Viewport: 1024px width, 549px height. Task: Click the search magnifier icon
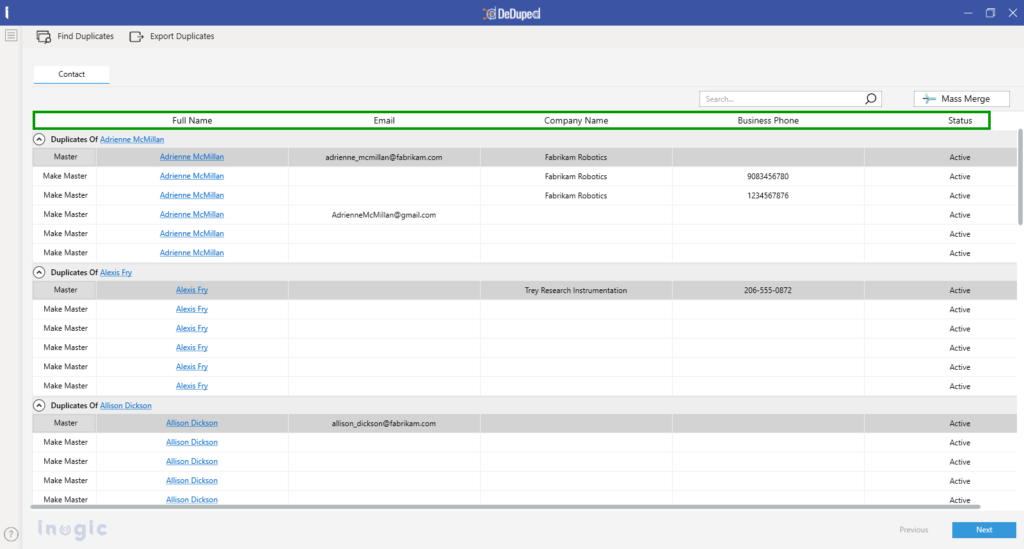[x=871, y=99]
